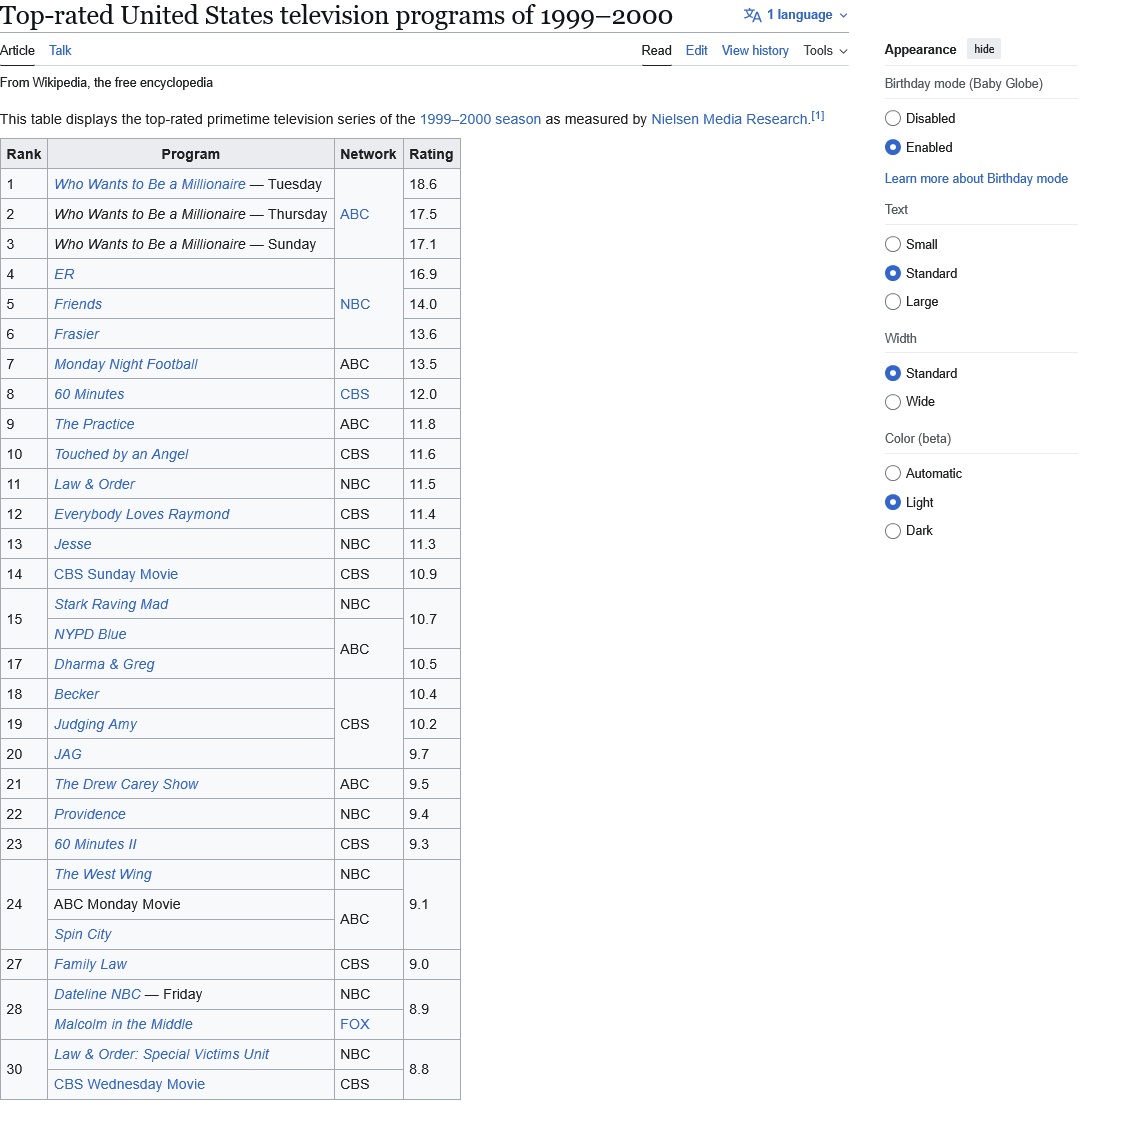Viewport: 1125px width, 1126px height.
Task: Open the 60 Minutes link
Action: click(90, 394)
